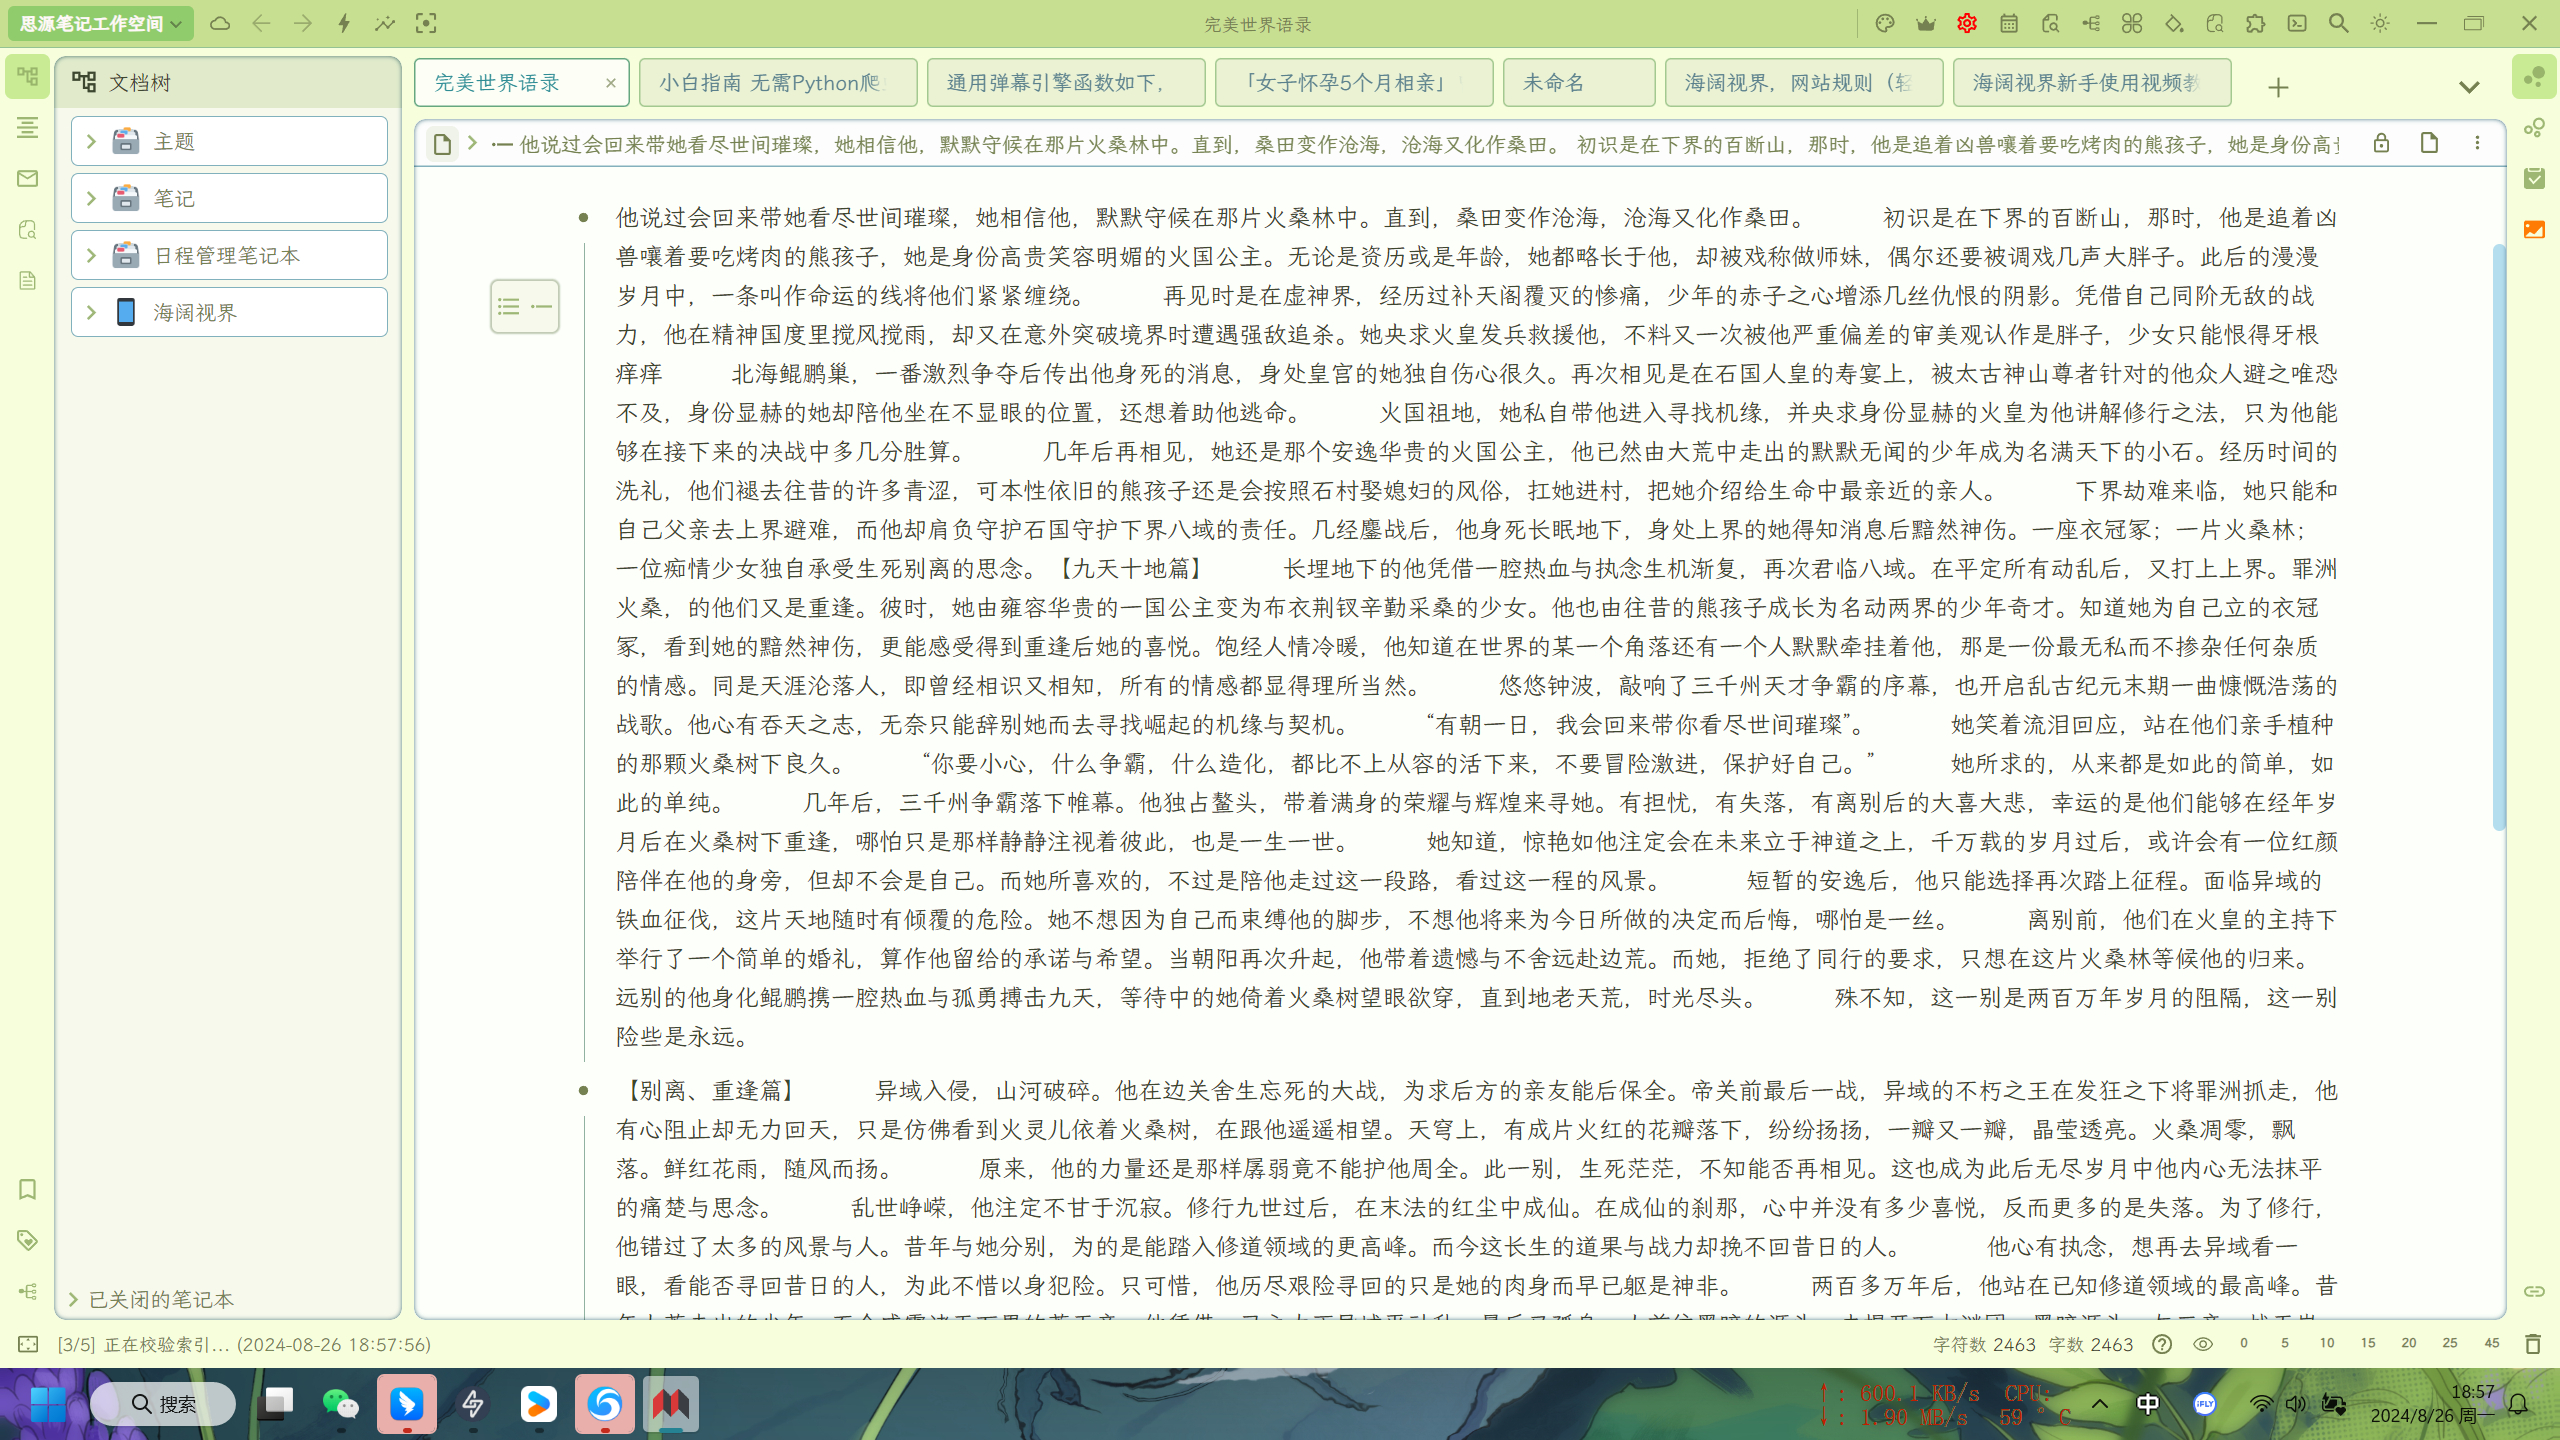Open global search with the magnifier icon
Viewport: 2560px width, 1440px height.
click(2338, 23)
